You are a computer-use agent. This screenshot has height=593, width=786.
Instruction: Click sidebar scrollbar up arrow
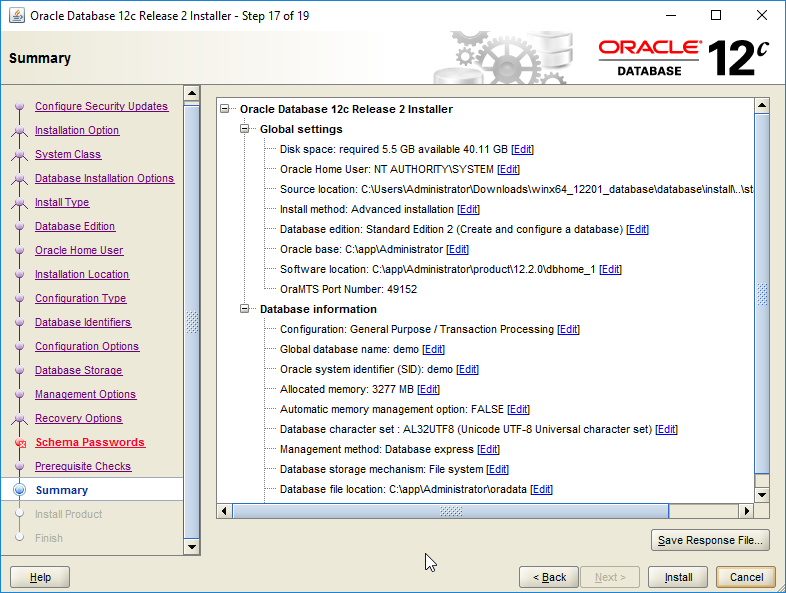coord(191,93)
